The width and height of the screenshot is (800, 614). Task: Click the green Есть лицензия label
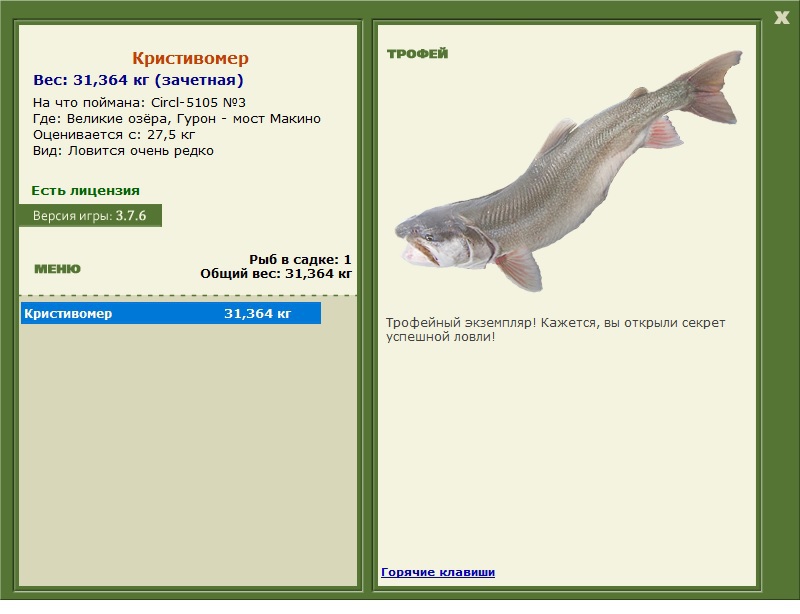tap(85, 190)
